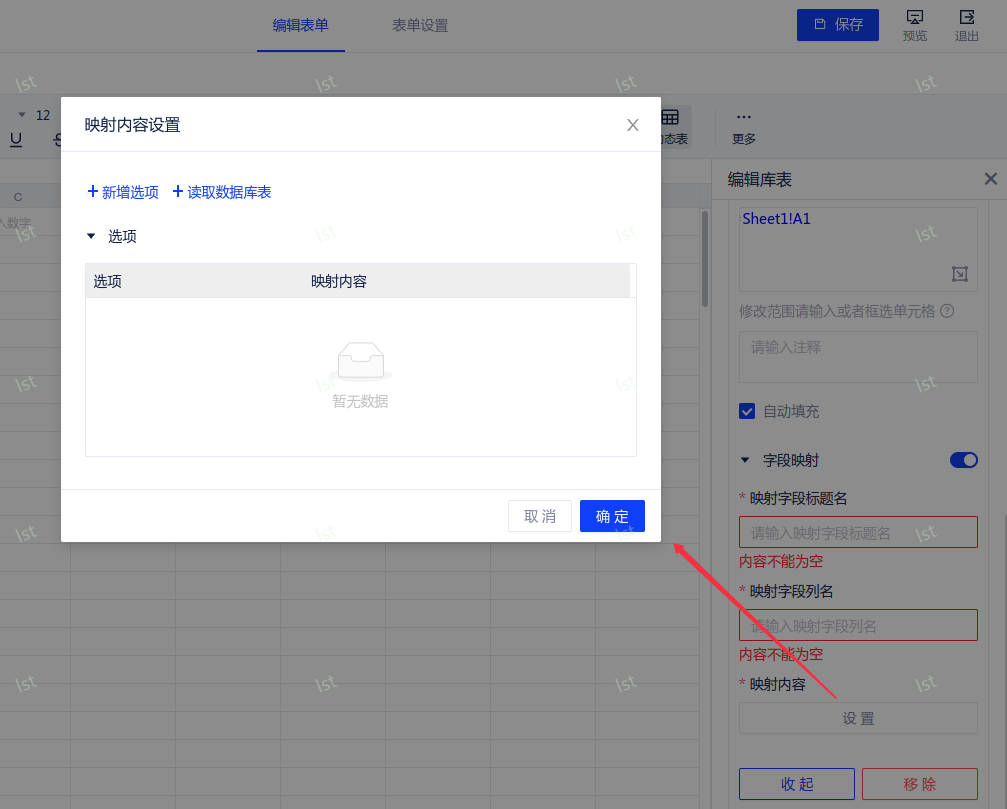Click the 确定 confirm button
This screenshot has height=809, width=1007.
click(612, 516)
